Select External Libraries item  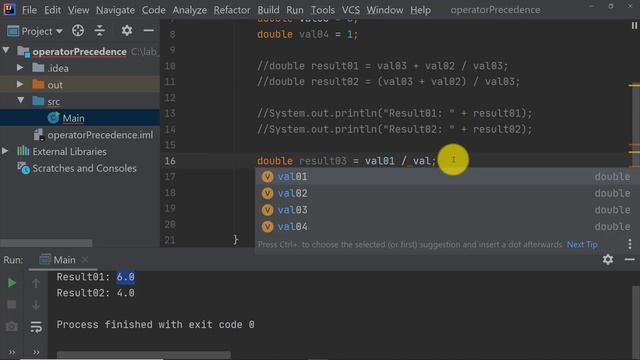point(69,152)
